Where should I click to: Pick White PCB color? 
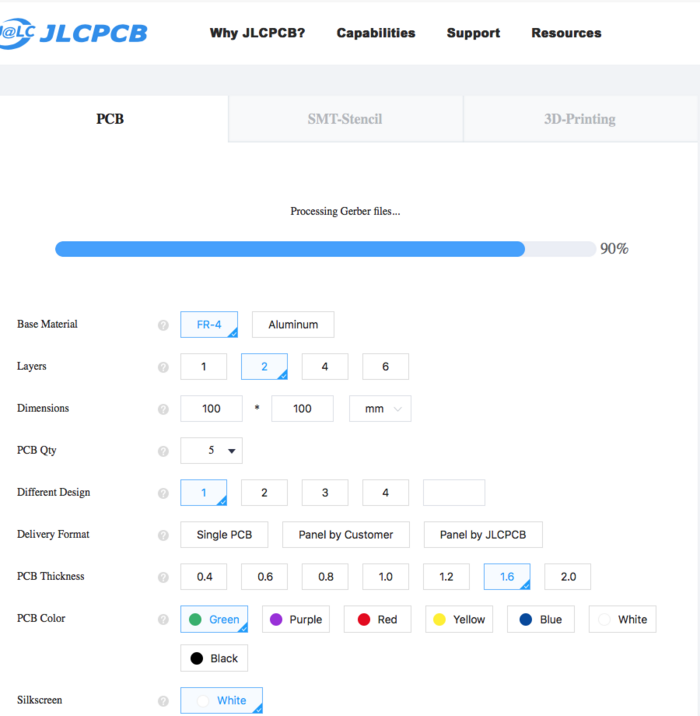click(x=622, y=619)
